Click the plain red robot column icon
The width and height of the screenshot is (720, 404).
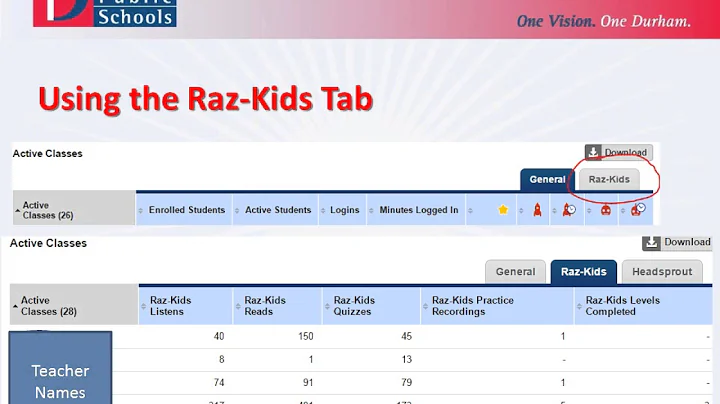click(x=606, y=210)
